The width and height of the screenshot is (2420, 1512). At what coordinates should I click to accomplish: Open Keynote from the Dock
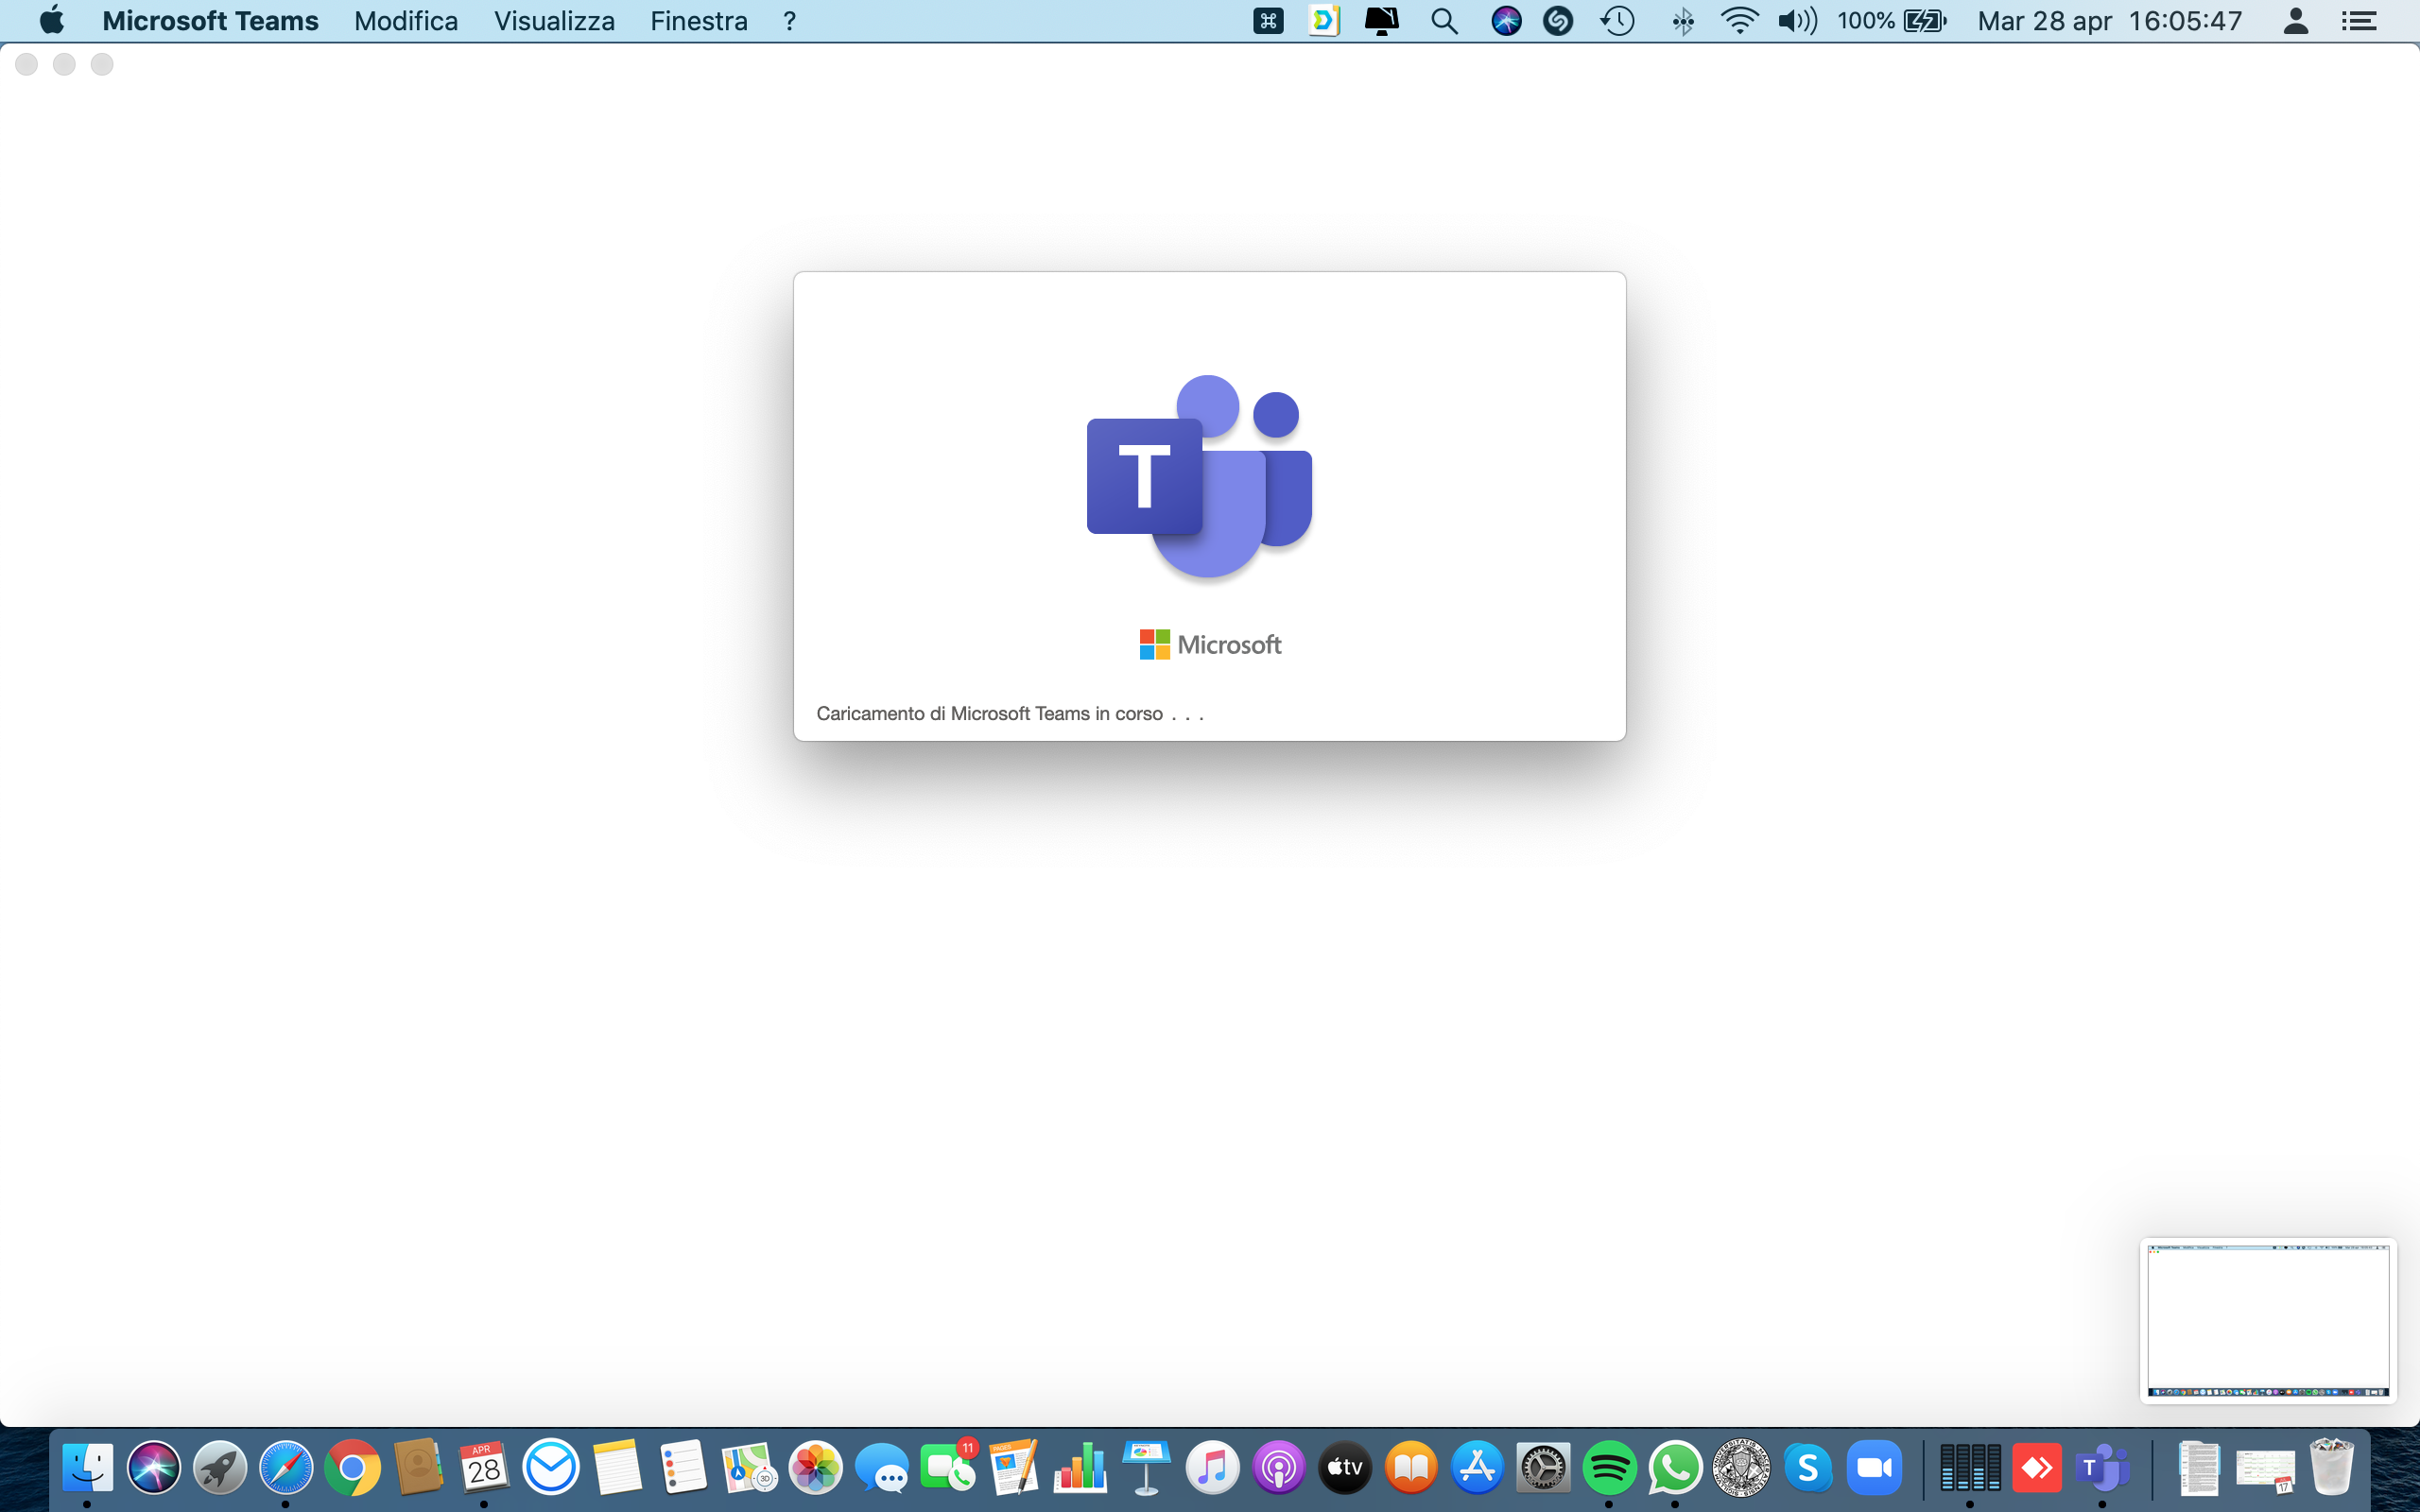click(1146, 1467)
